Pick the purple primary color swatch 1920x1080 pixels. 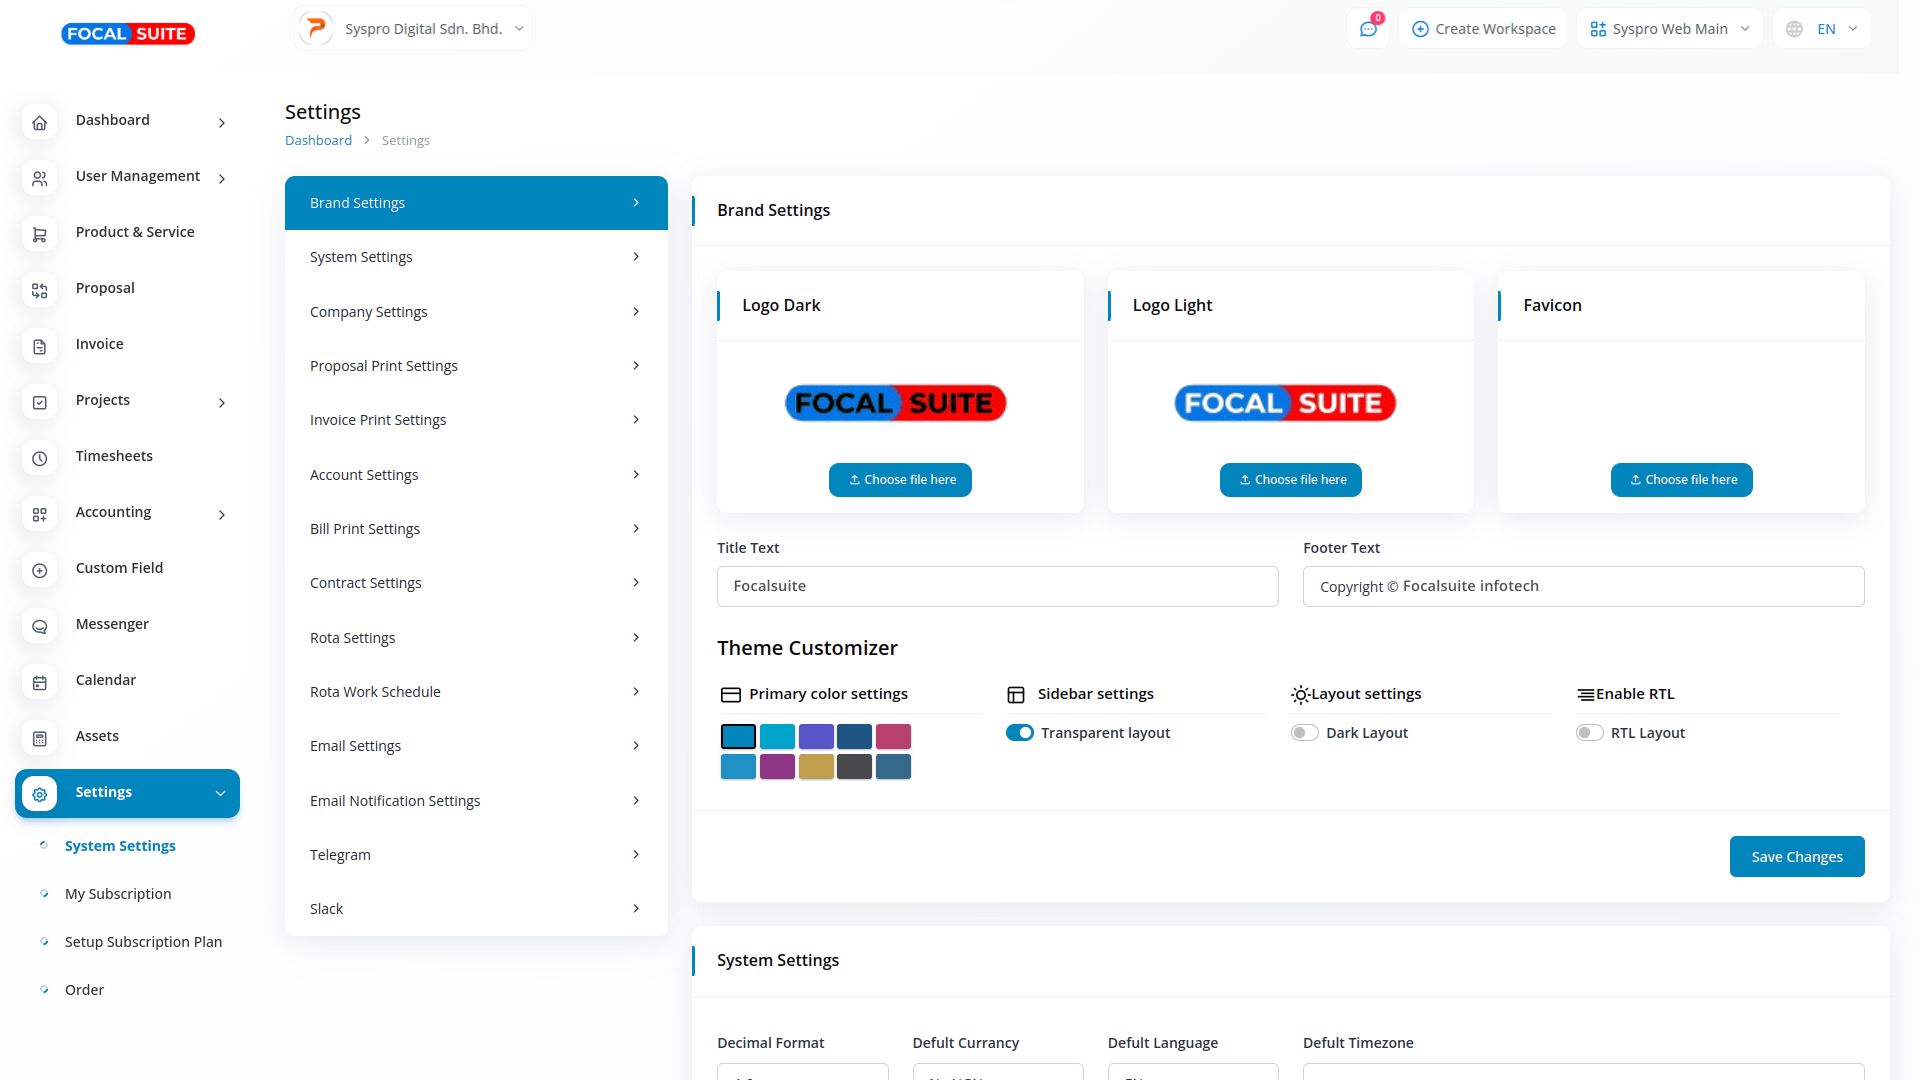coord(777,767)
